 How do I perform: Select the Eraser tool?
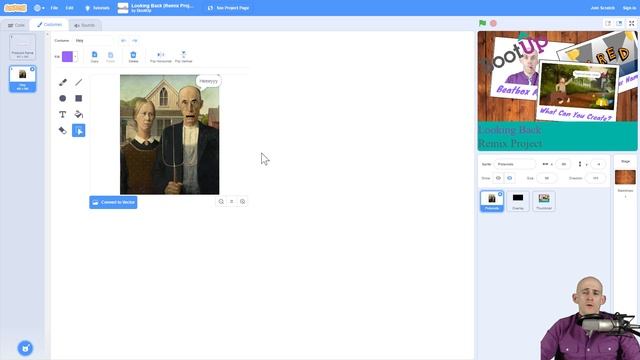pos(62,131)
